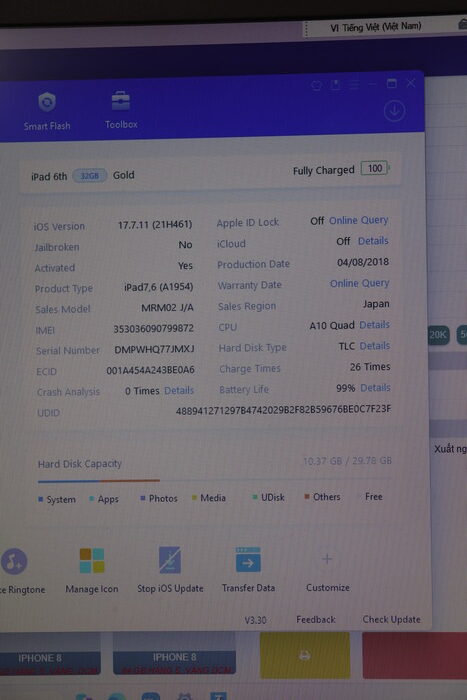Screen dimensions: 467x700
Task: Click the Fully Charged status text
Action: pos(324,171)
